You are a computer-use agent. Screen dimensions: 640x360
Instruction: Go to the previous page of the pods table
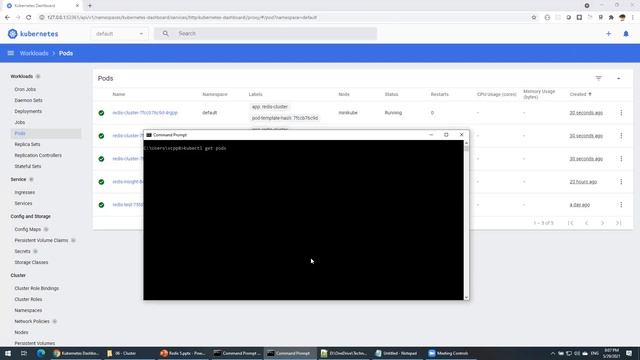coord(587,223)
